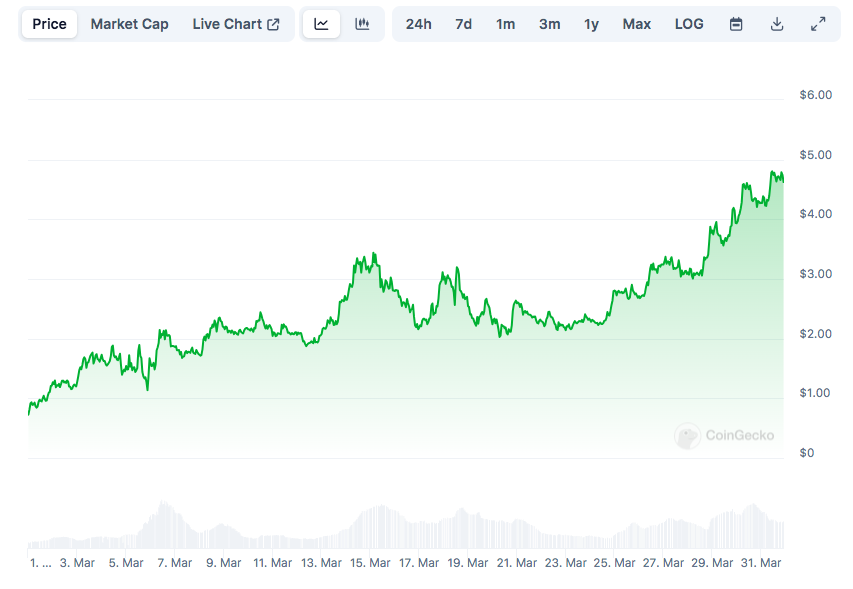Click the 5. Mar date label
Image resolution: width=853 pixels, height=589 pixels.
[x=126, y=563]
